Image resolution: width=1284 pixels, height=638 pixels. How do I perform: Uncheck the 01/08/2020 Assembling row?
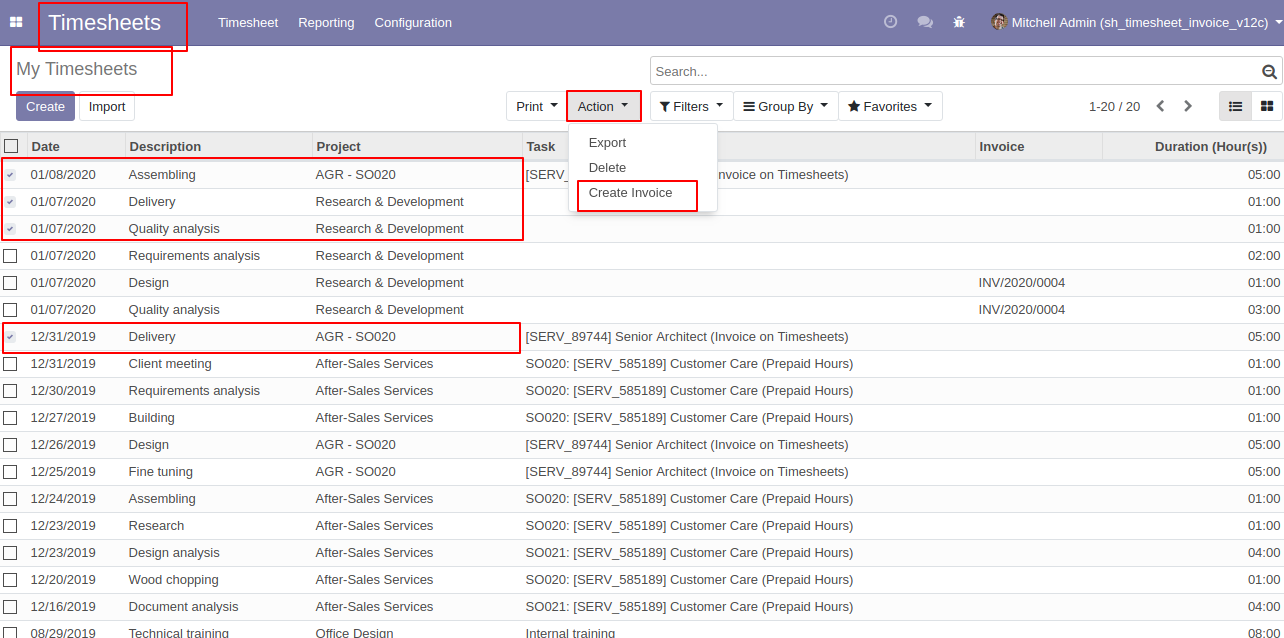tap(10, 174)
